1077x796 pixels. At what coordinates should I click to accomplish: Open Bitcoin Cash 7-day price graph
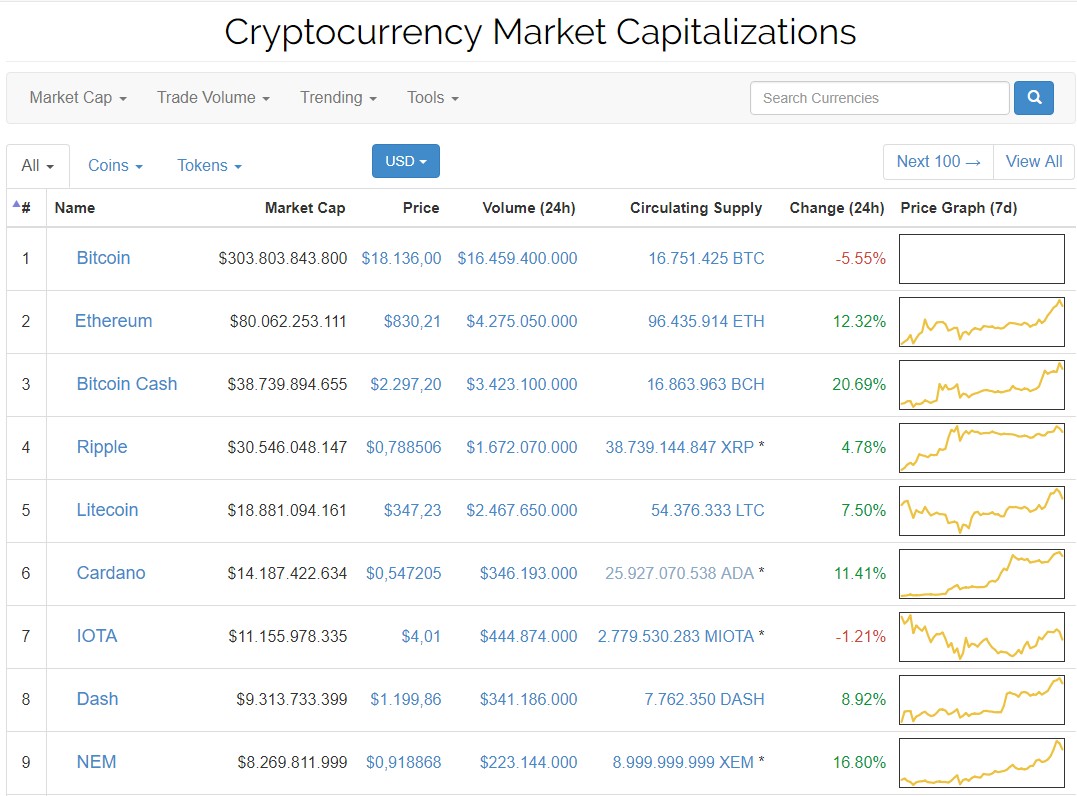coord(981,385)
